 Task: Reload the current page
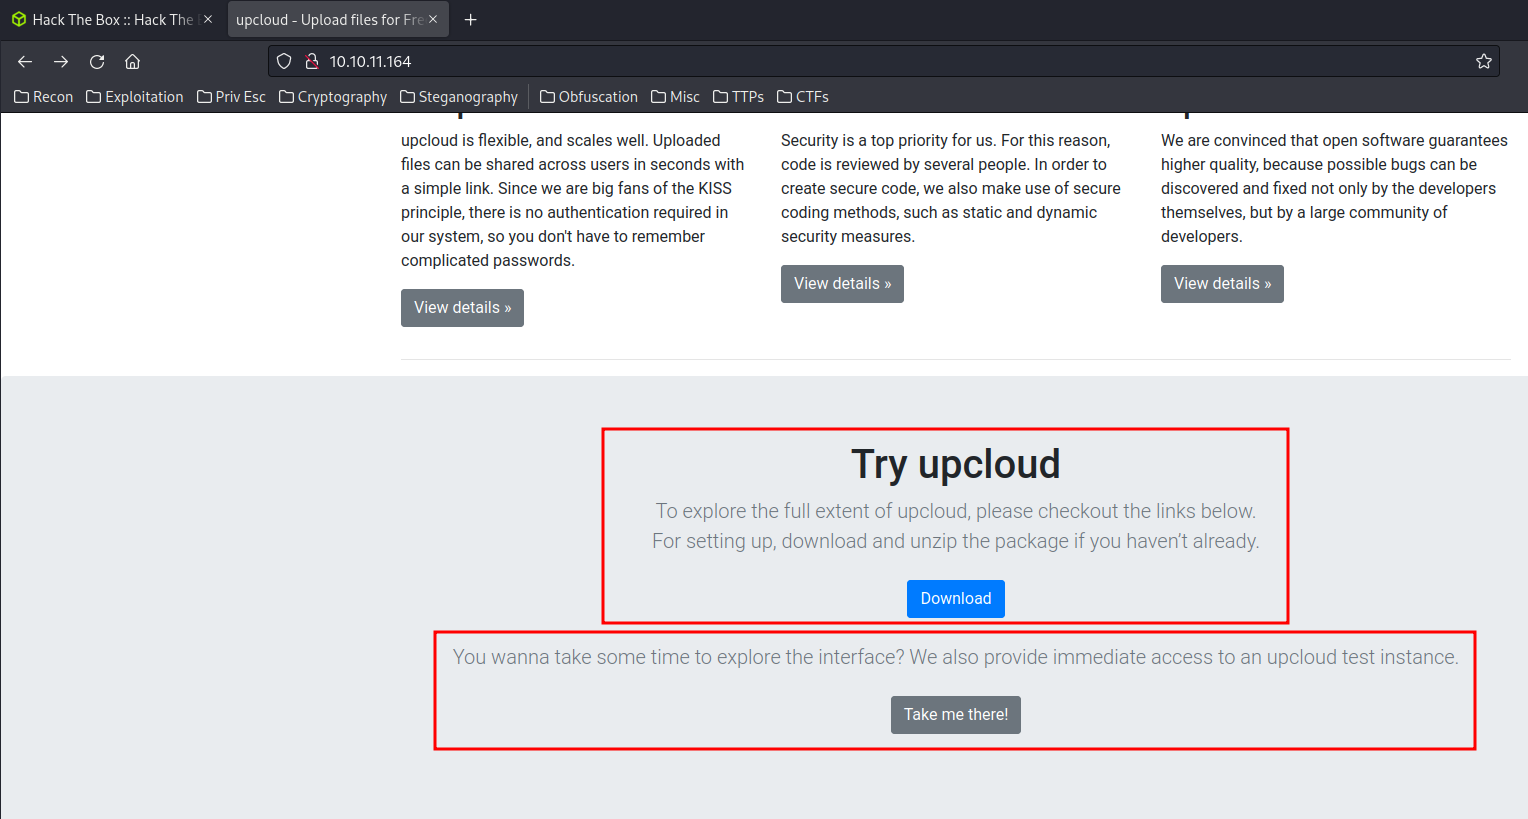97,62
